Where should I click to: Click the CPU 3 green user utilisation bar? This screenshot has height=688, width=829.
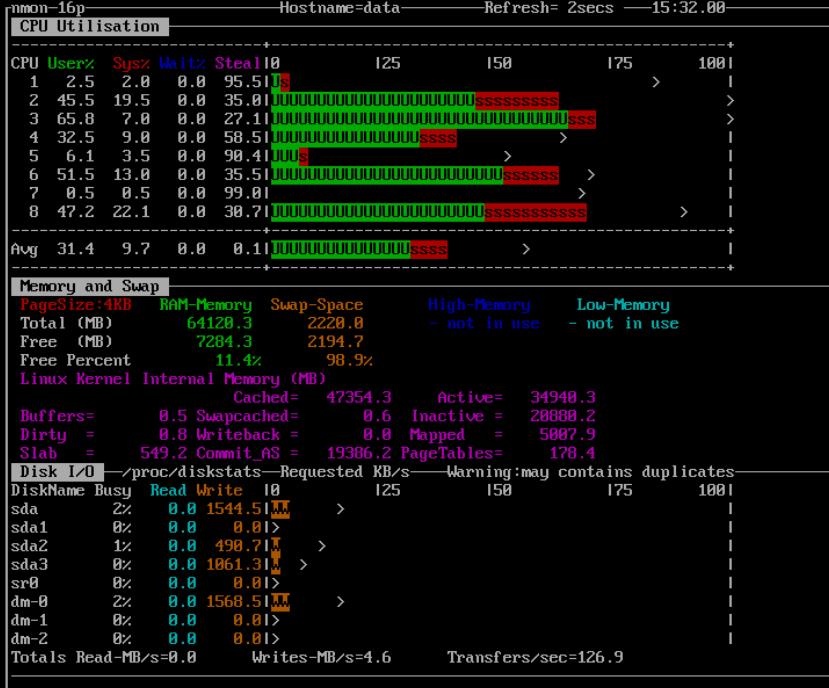(x=420, y=119)
